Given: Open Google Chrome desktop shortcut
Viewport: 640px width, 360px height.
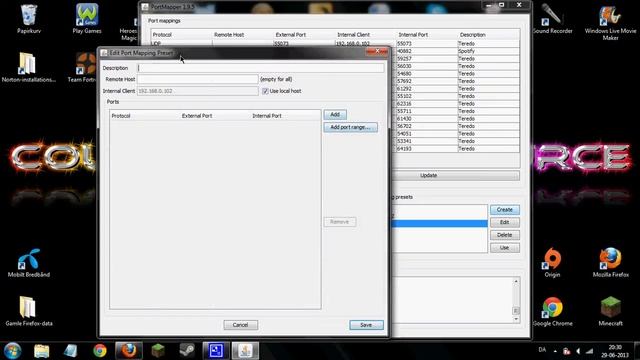Looking at the screenshot, I should click(552, 311).
